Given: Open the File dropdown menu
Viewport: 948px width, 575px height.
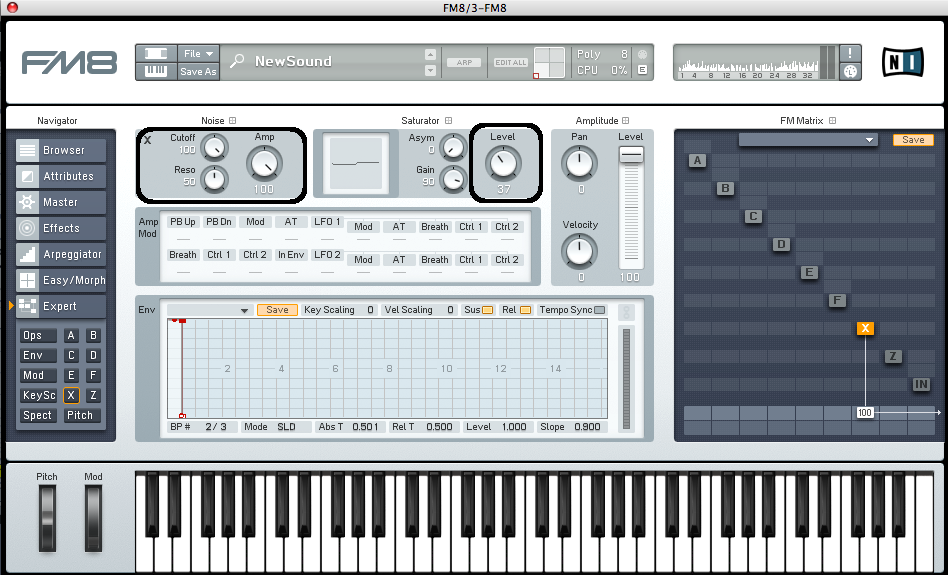Looking at the screenshot, I should [198, 53].
